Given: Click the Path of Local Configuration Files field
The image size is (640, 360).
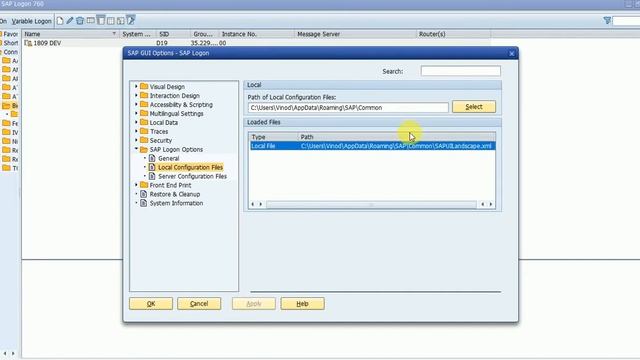Looking at the screenshot, I should tap(348, 108).
